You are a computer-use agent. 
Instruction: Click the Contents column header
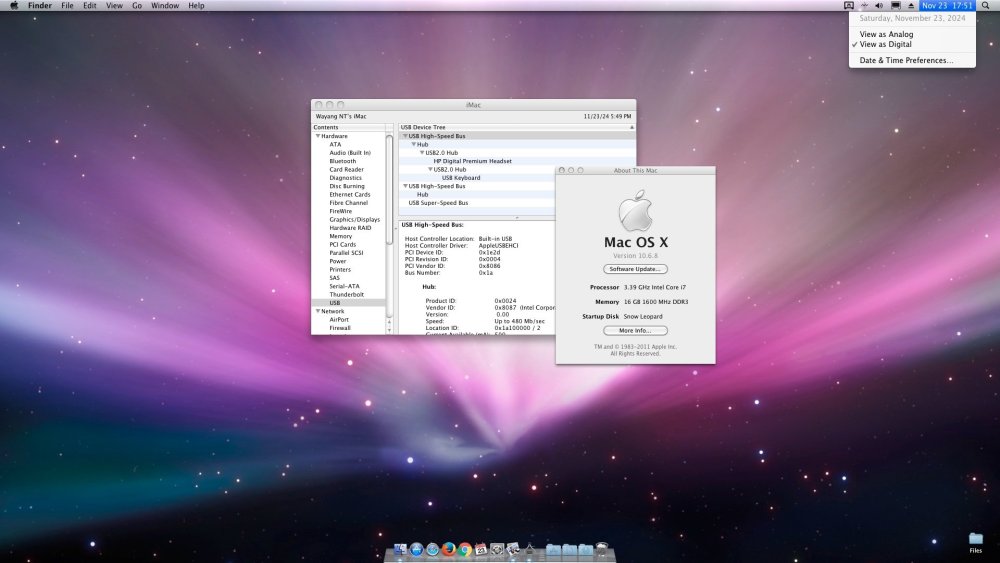348,128
